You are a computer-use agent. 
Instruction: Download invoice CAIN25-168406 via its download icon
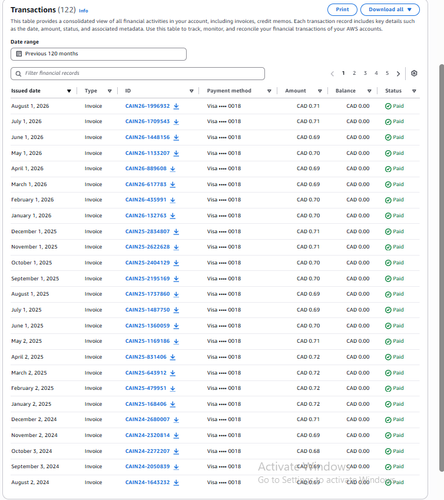pos(173,404)
